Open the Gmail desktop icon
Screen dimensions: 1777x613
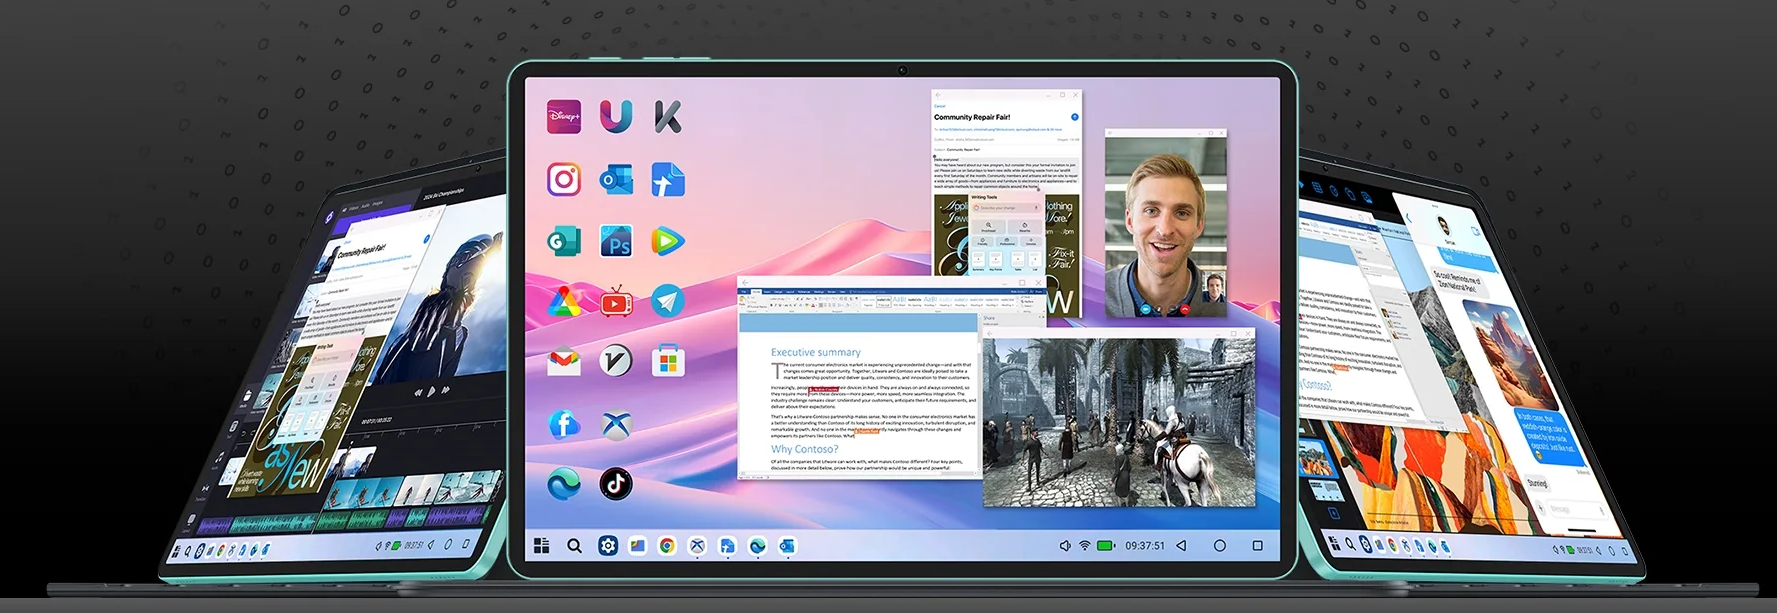click(564, 361)
